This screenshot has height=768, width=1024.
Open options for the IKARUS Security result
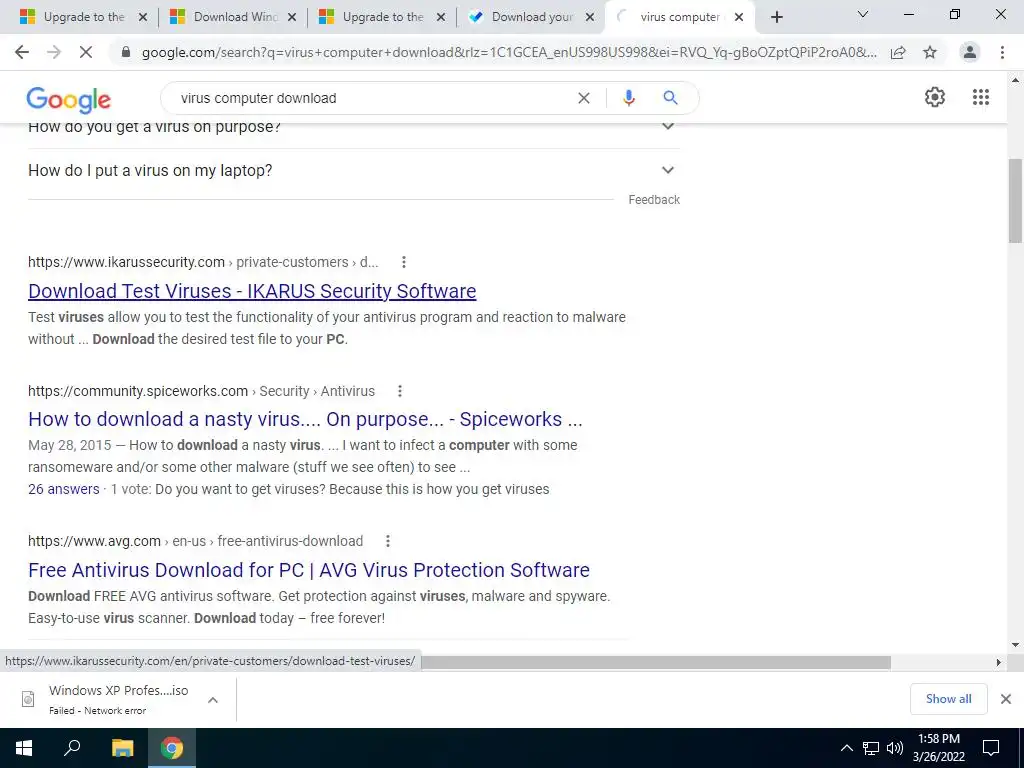click(x=404, y=262)
